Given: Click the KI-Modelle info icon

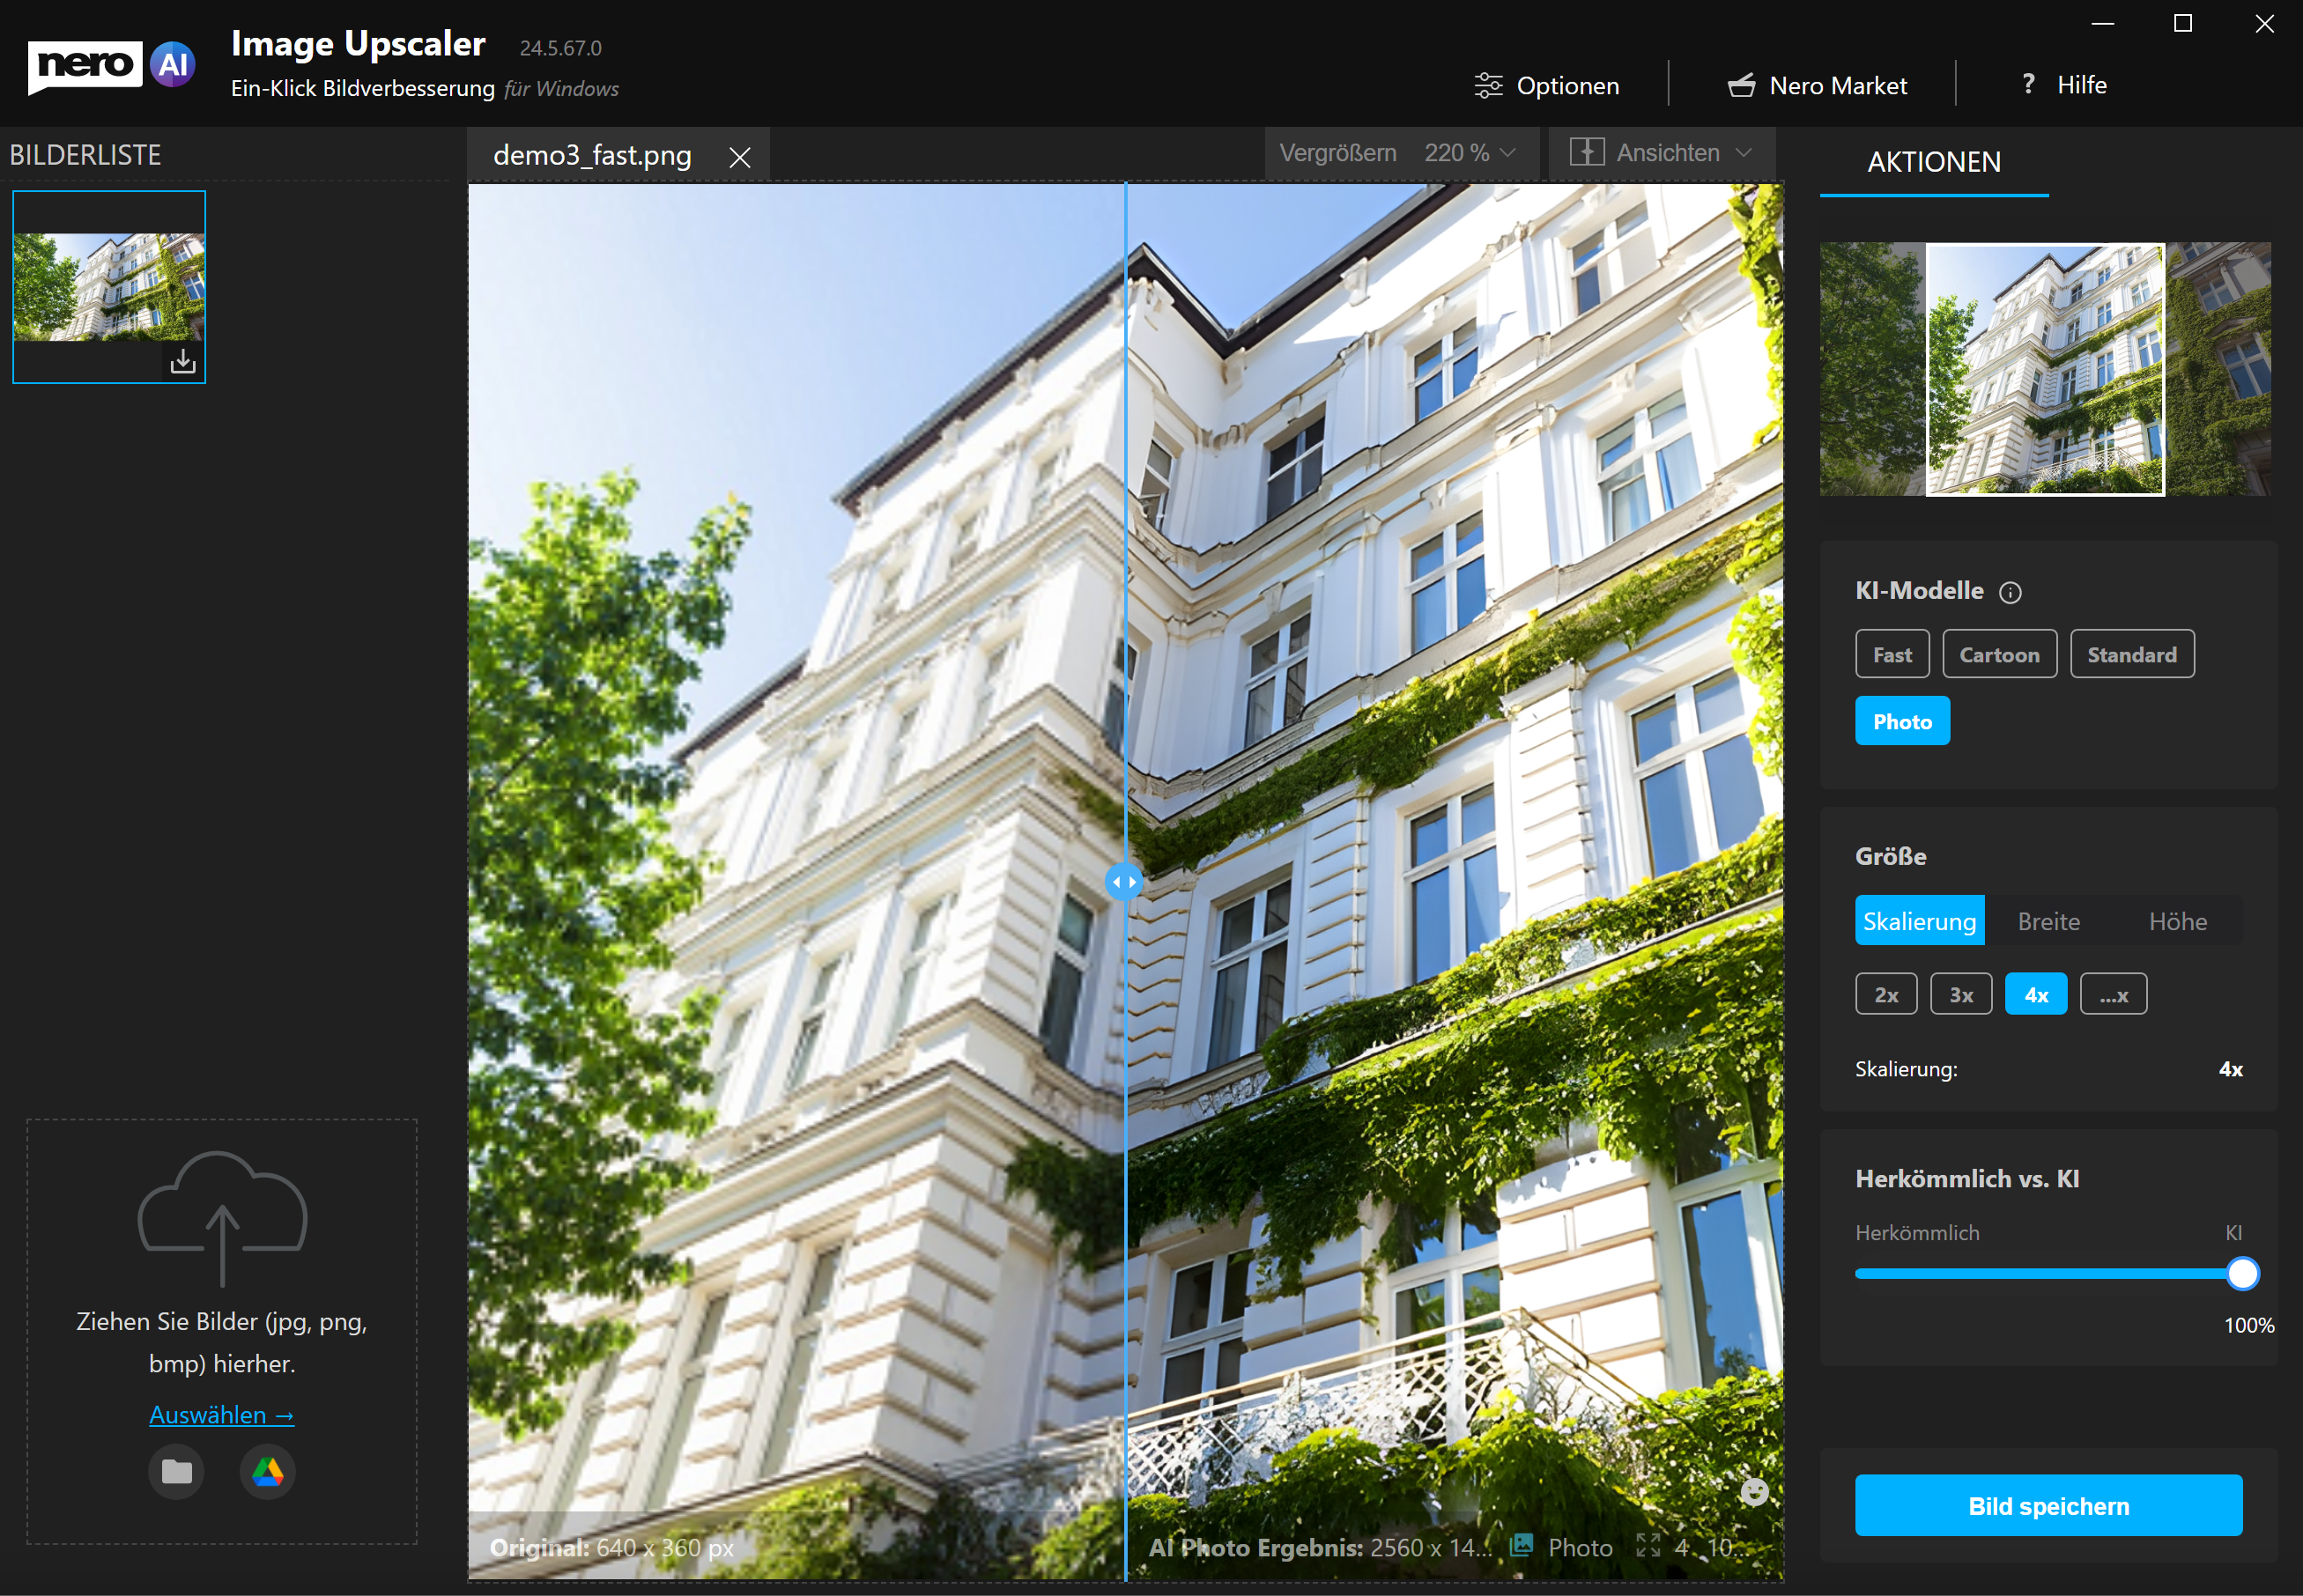Looking at the screenshot, I should point(2010,593).
